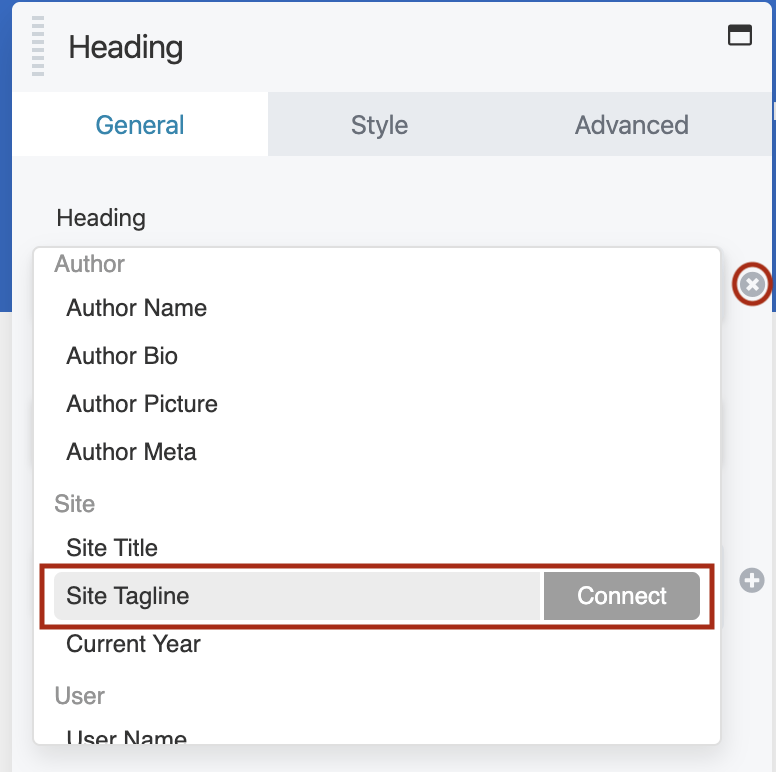The image size is (776, 772).
Task: Choose Site Title field
Action: (112, 548)
